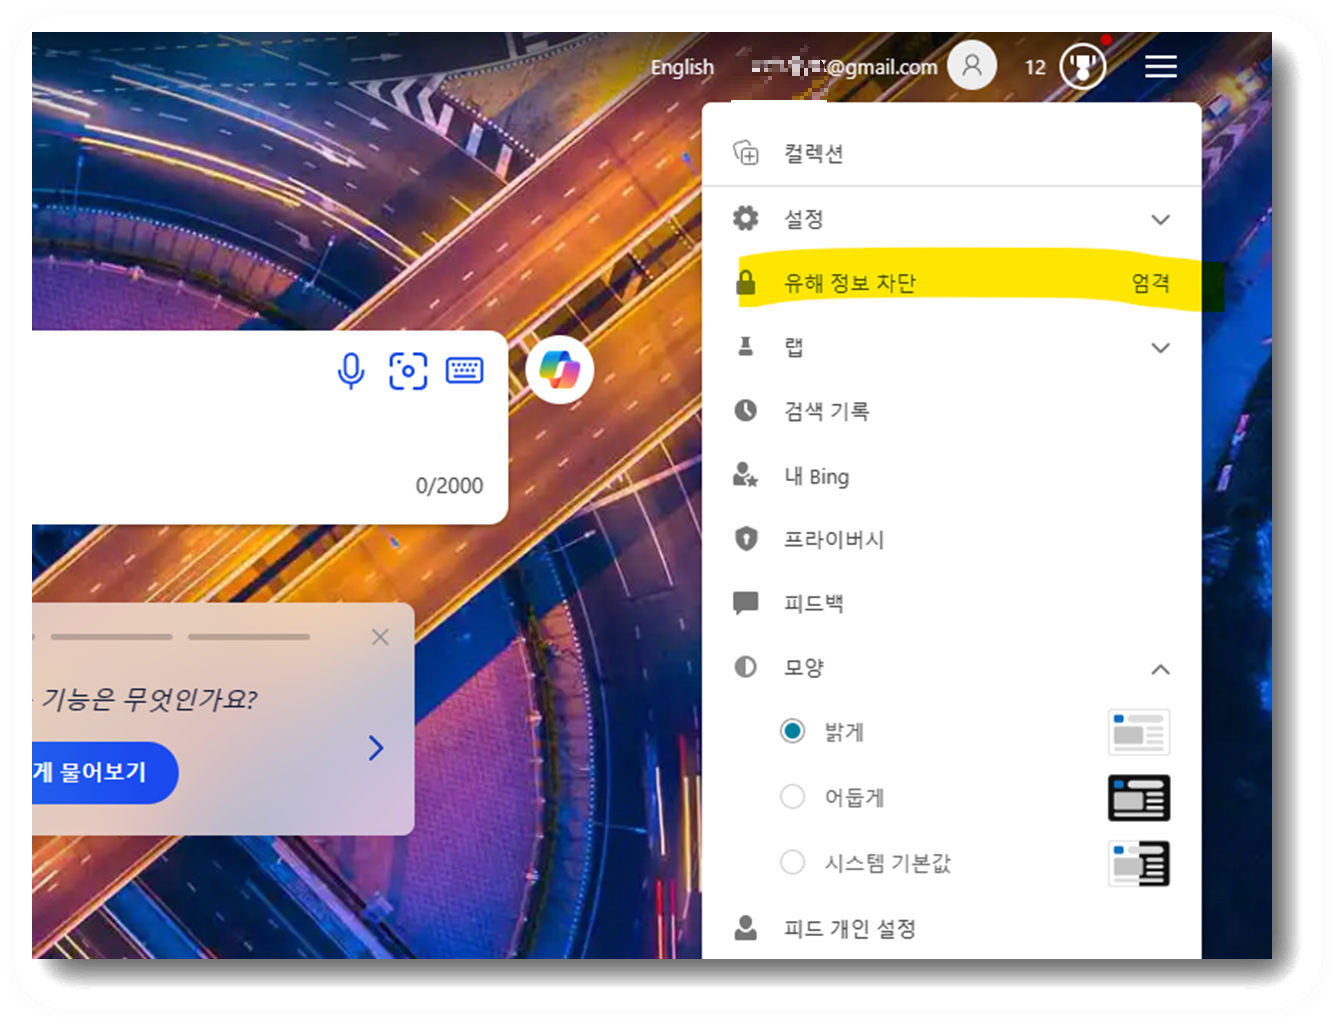The height and width of the screenshot is (1024, 1337).
Task: Click system default theme preview thumbnail
Action: pos(1139,863)
